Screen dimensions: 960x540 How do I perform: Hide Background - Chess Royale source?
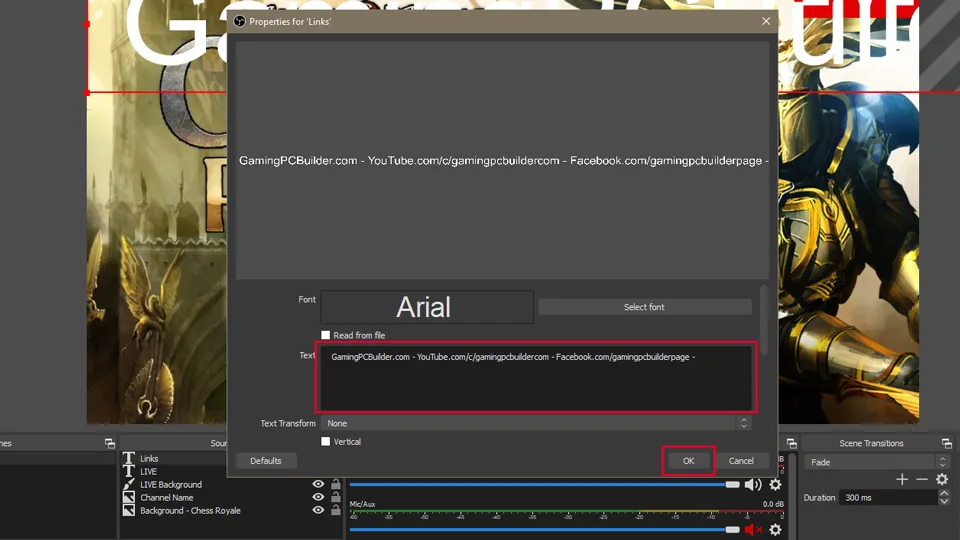coord(318,509)
